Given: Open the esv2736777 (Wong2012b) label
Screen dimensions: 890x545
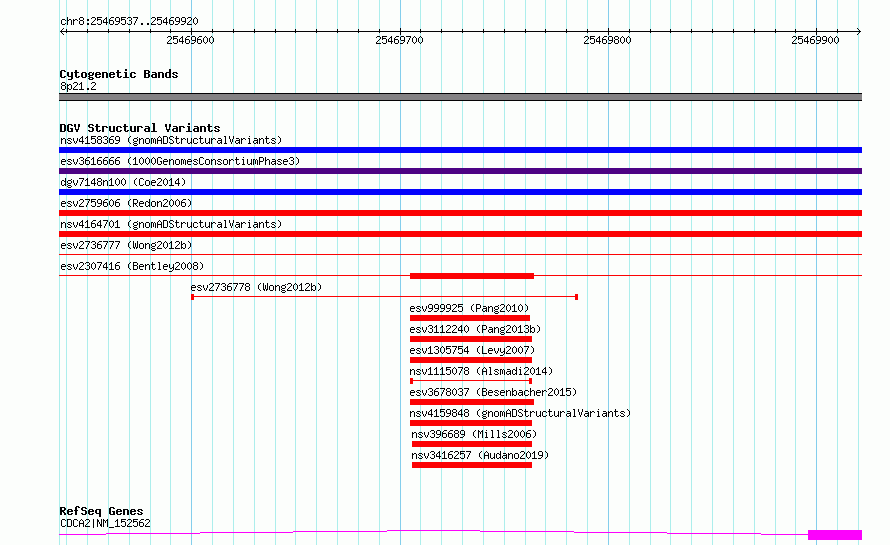Looking at the screenshot, I should pyautogui.click(x=126, y=245).
